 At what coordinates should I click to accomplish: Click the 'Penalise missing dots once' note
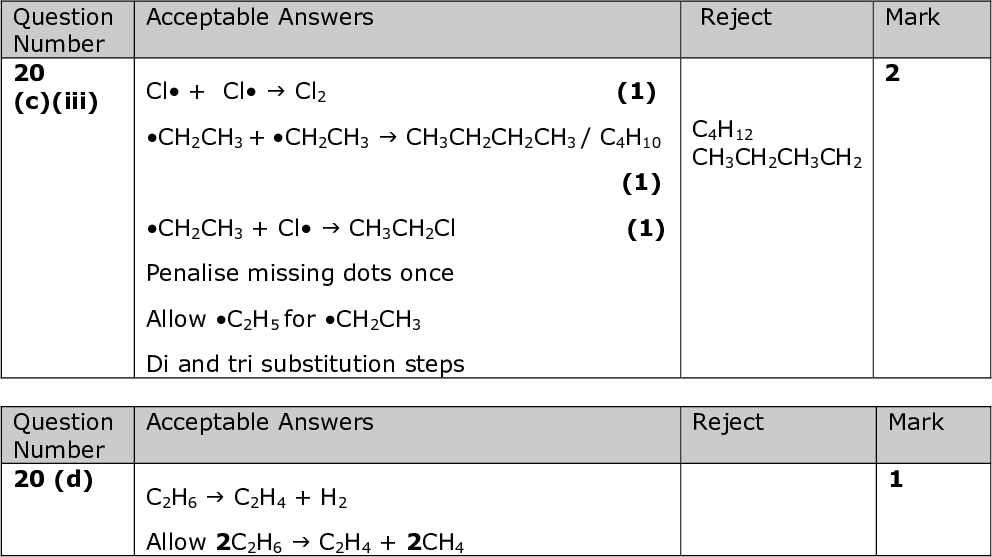299,274
